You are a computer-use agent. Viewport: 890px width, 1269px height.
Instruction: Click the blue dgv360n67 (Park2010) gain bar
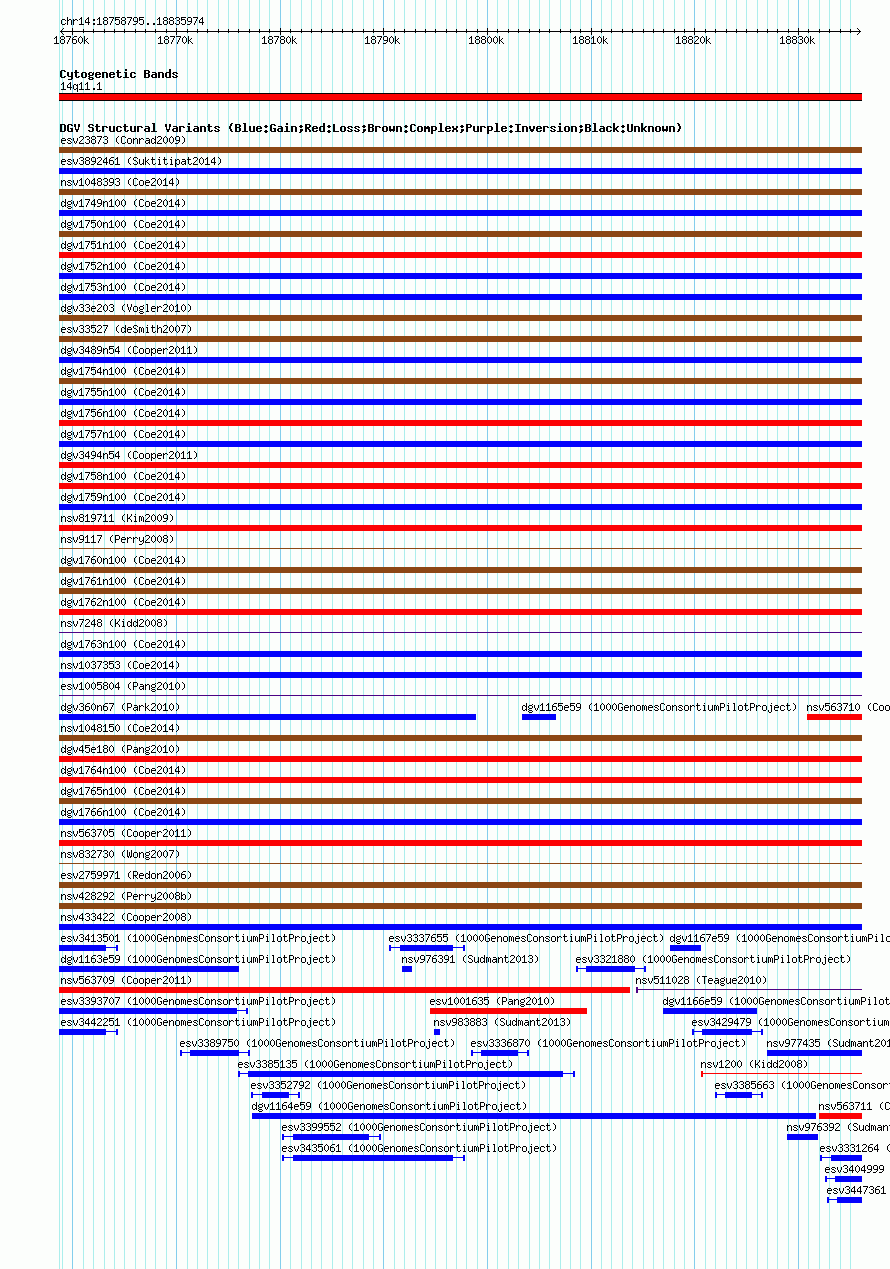click(268, 716)
